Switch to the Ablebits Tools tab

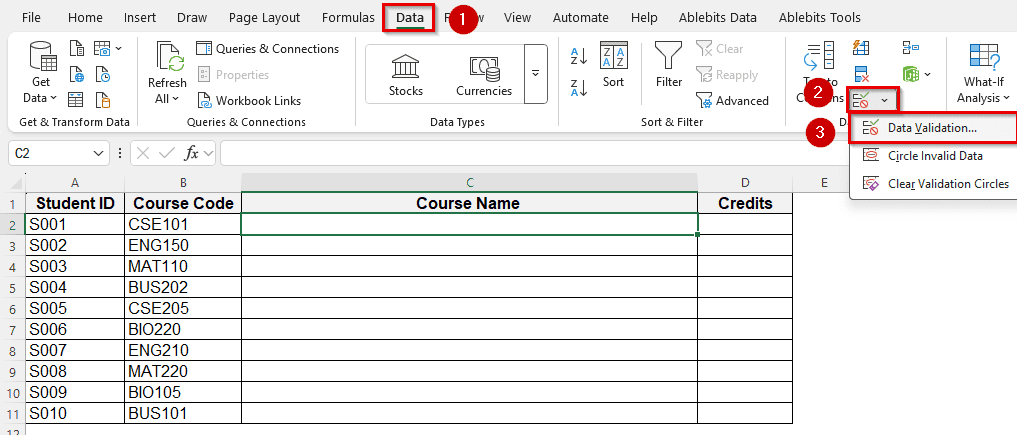pyautogui.click(x=820, y=18)
